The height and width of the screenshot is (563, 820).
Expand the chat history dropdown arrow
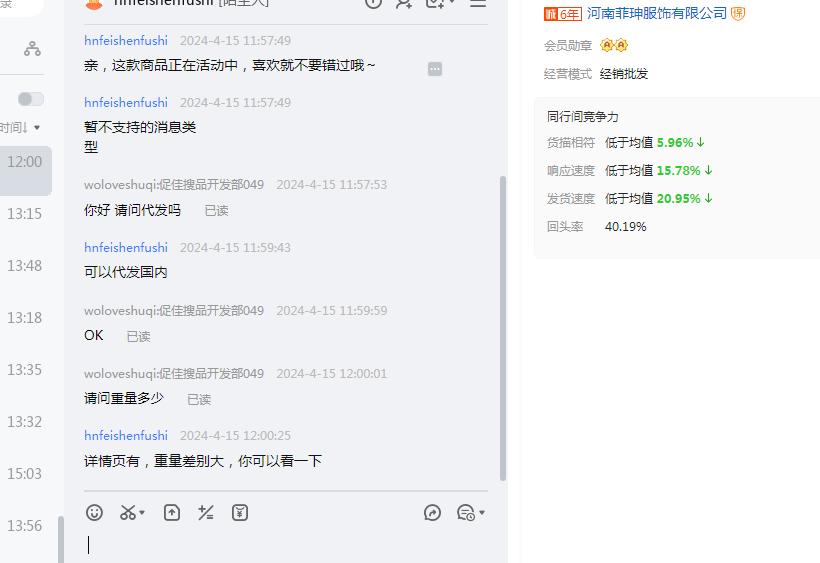coord(482,514)
